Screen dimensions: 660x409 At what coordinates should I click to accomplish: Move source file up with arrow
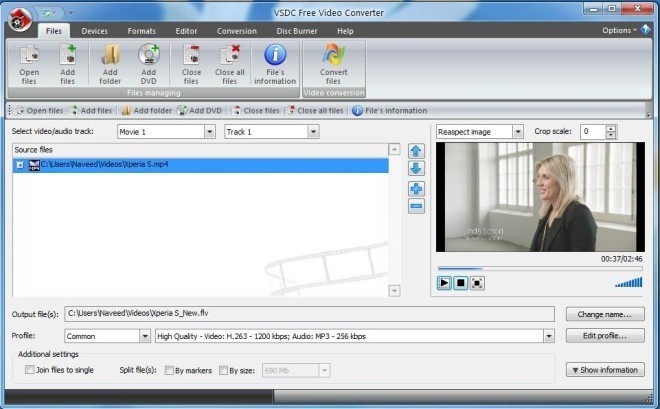pos(416,151)
